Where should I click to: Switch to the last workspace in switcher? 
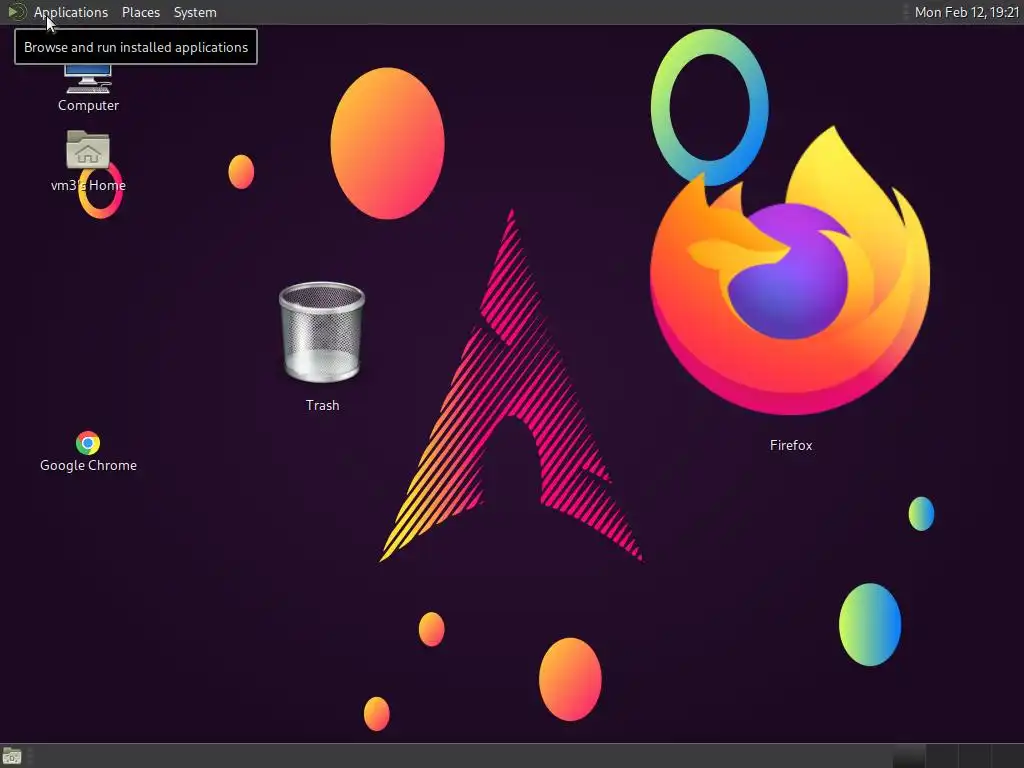click(x=1006, y=756)
